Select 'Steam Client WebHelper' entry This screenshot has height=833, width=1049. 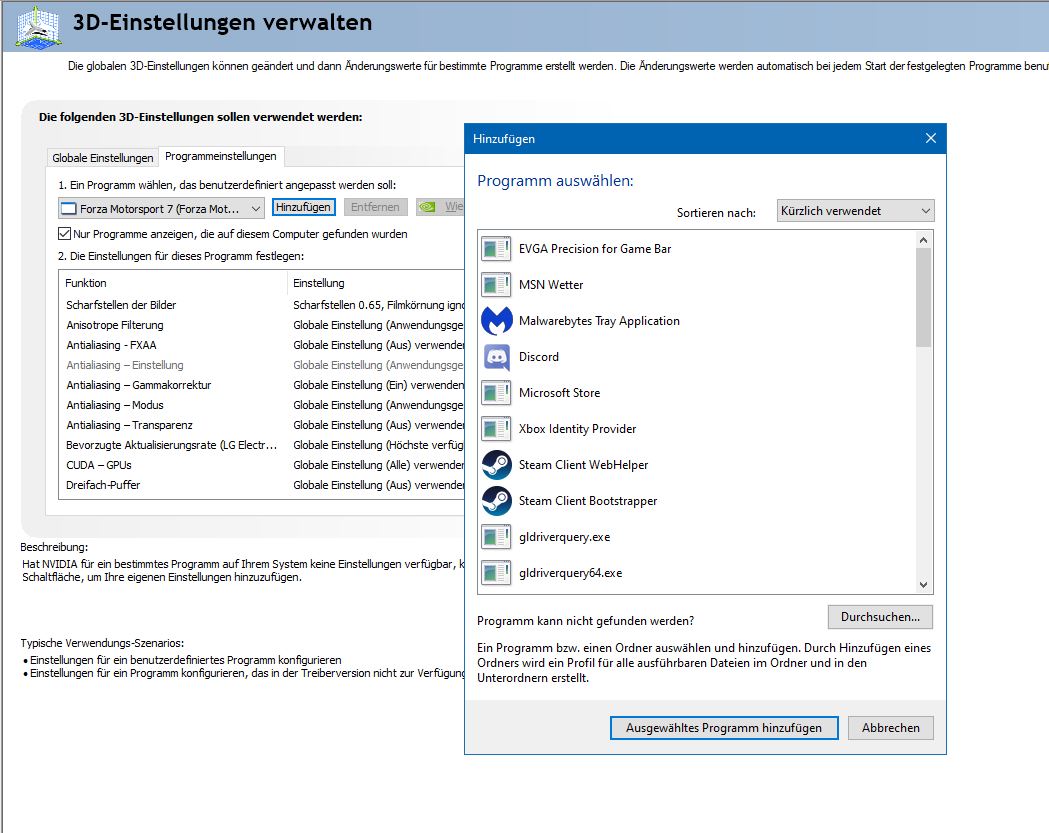tap(696, 465)
